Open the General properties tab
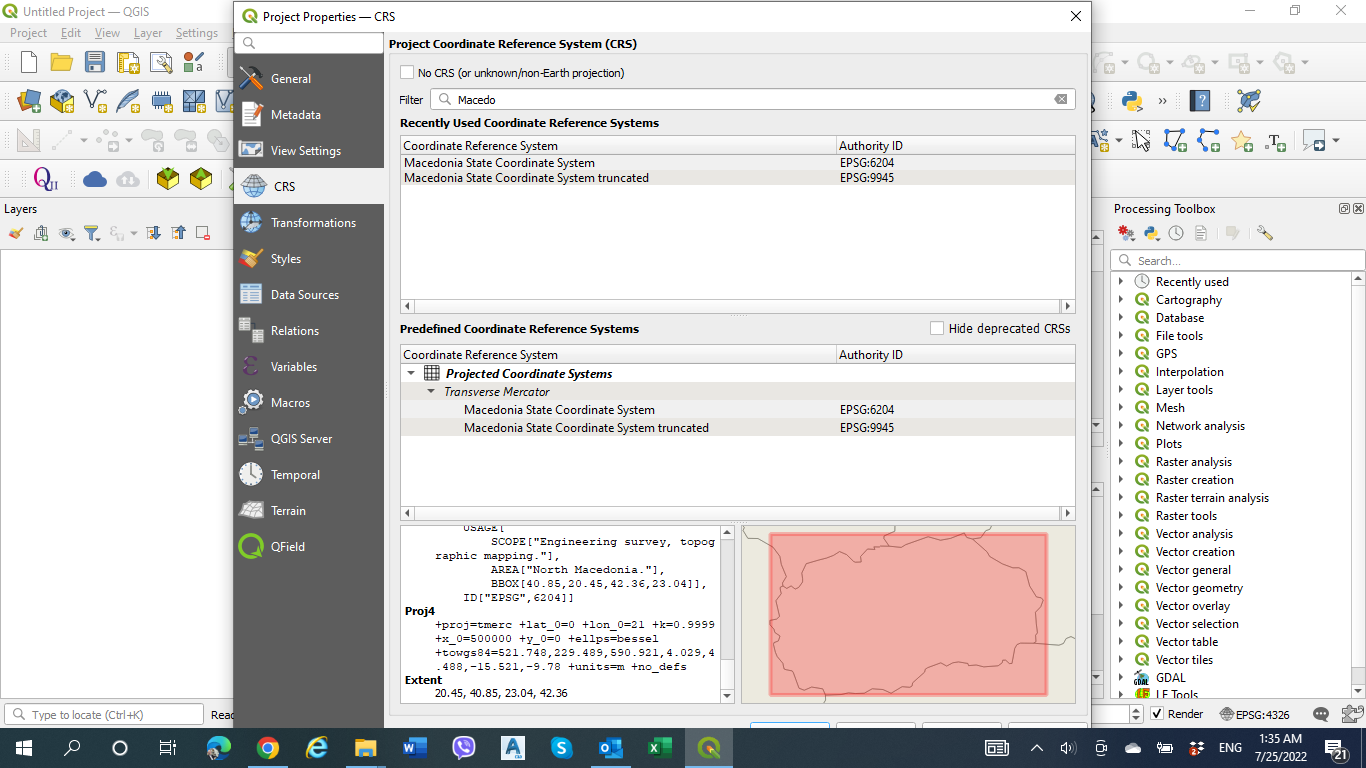 pyautogui.click(x=309, y=79)
